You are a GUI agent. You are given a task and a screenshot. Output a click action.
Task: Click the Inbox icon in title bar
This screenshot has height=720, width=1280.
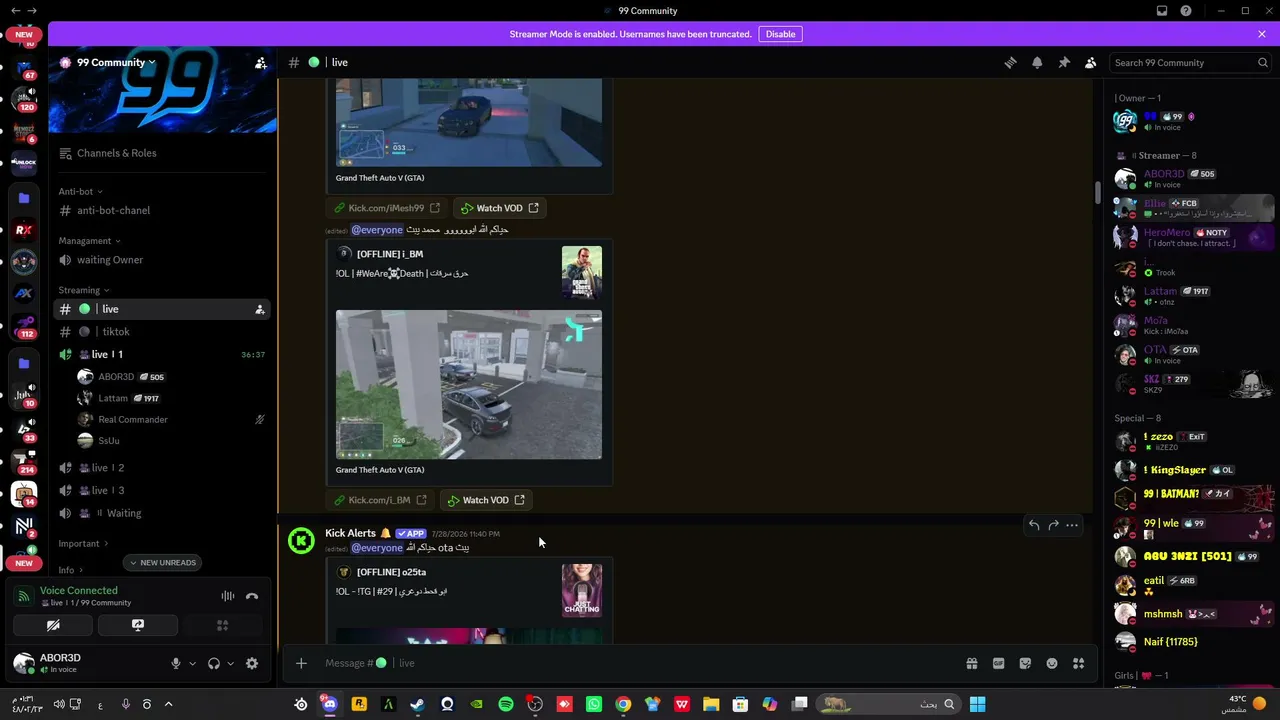[1162, 11]
